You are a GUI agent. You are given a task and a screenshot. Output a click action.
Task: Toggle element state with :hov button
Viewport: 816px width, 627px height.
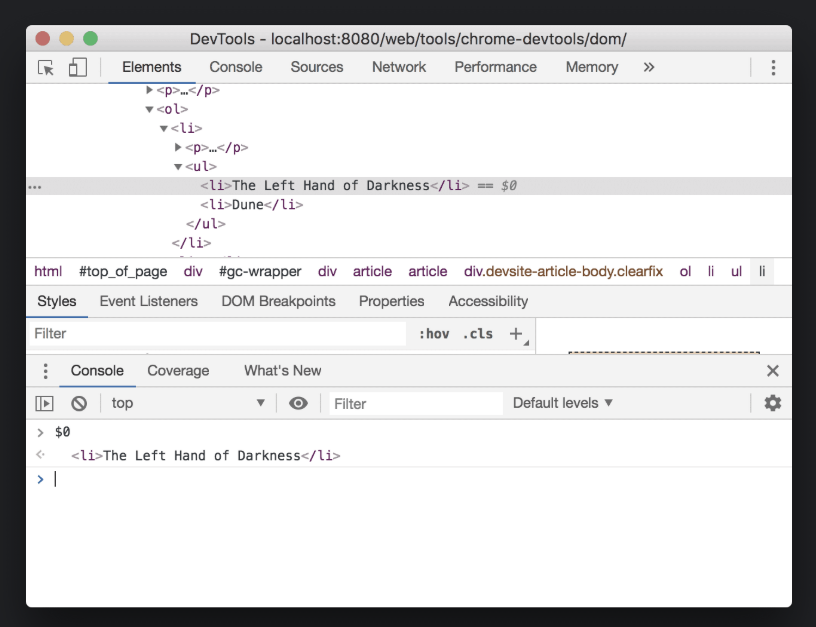434,333
